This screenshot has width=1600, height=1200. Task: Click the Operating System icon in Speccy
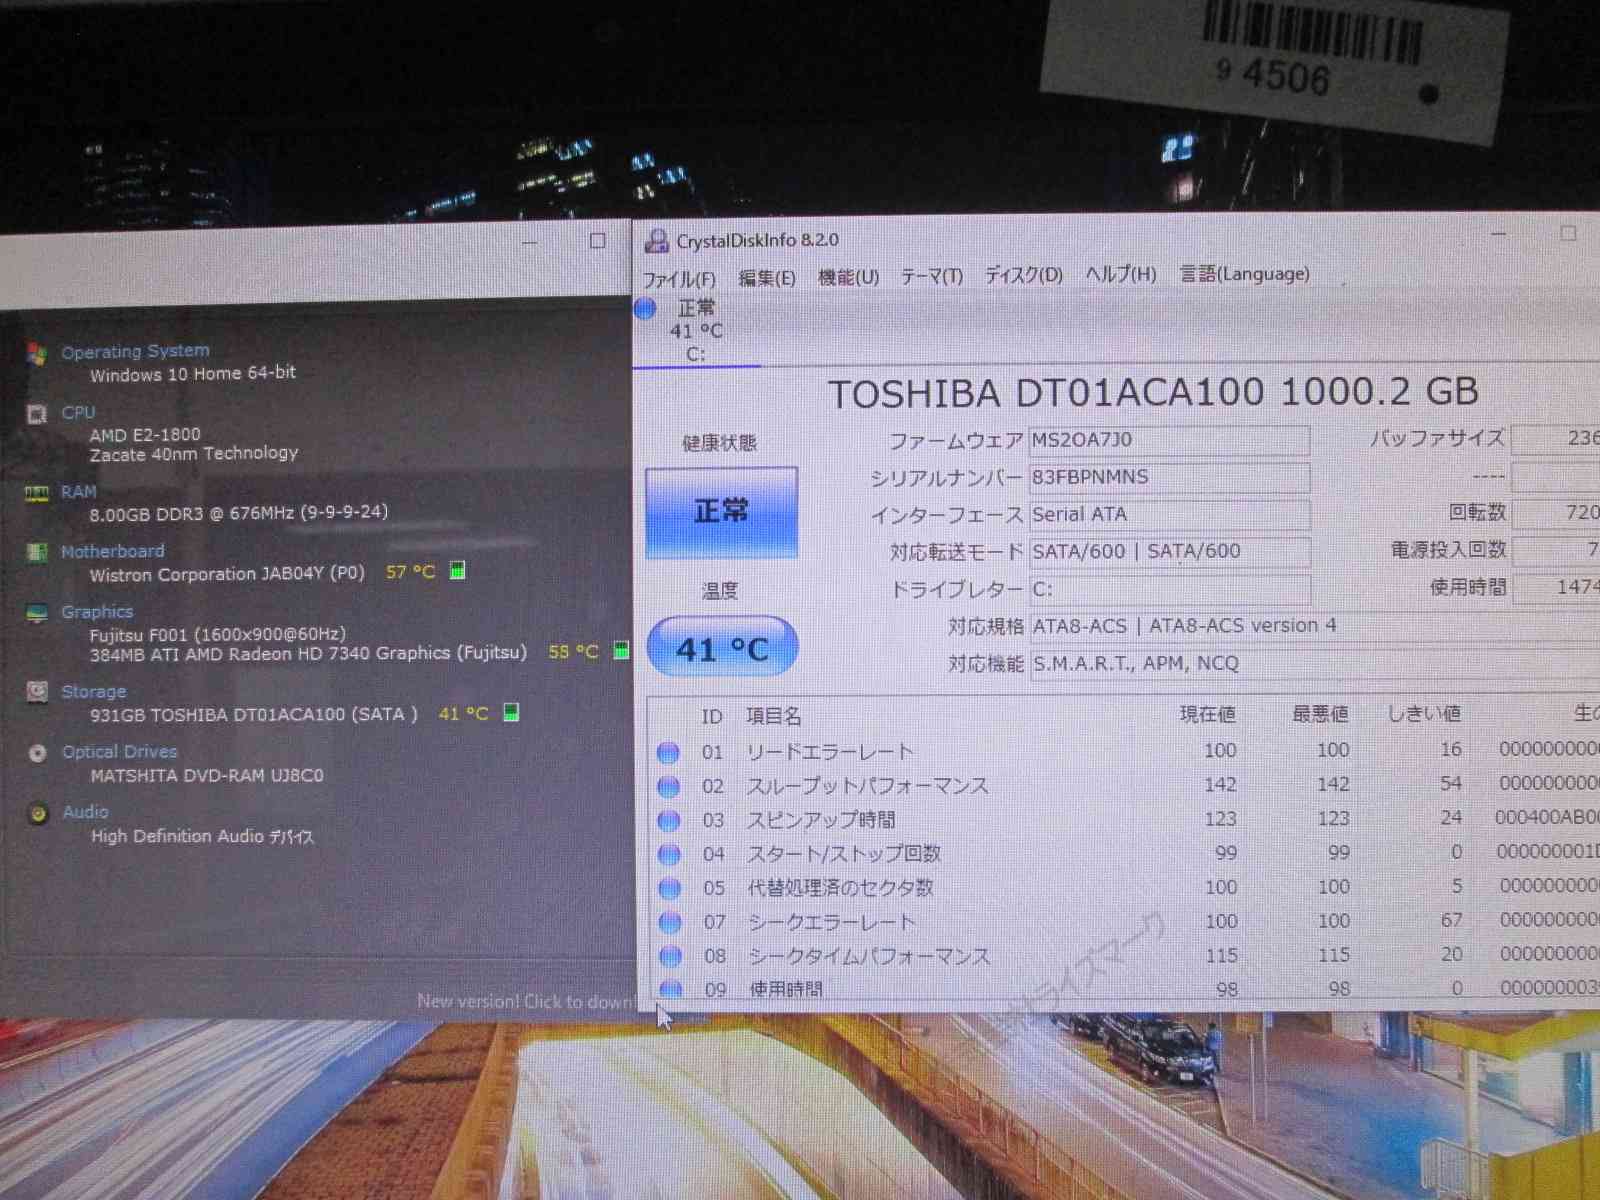click(37, 353)
